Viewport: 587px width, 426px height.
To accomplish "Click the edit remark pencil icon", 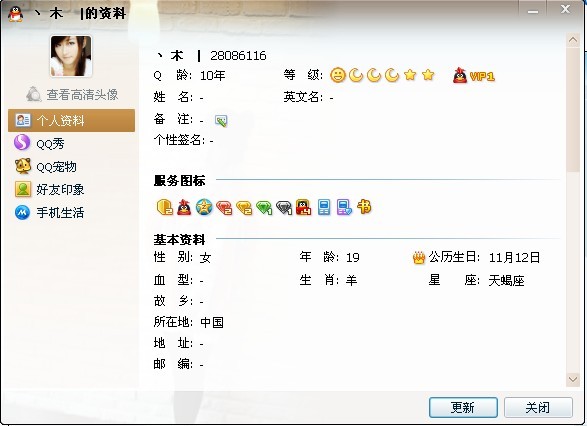I will click(x=221, y=121).
